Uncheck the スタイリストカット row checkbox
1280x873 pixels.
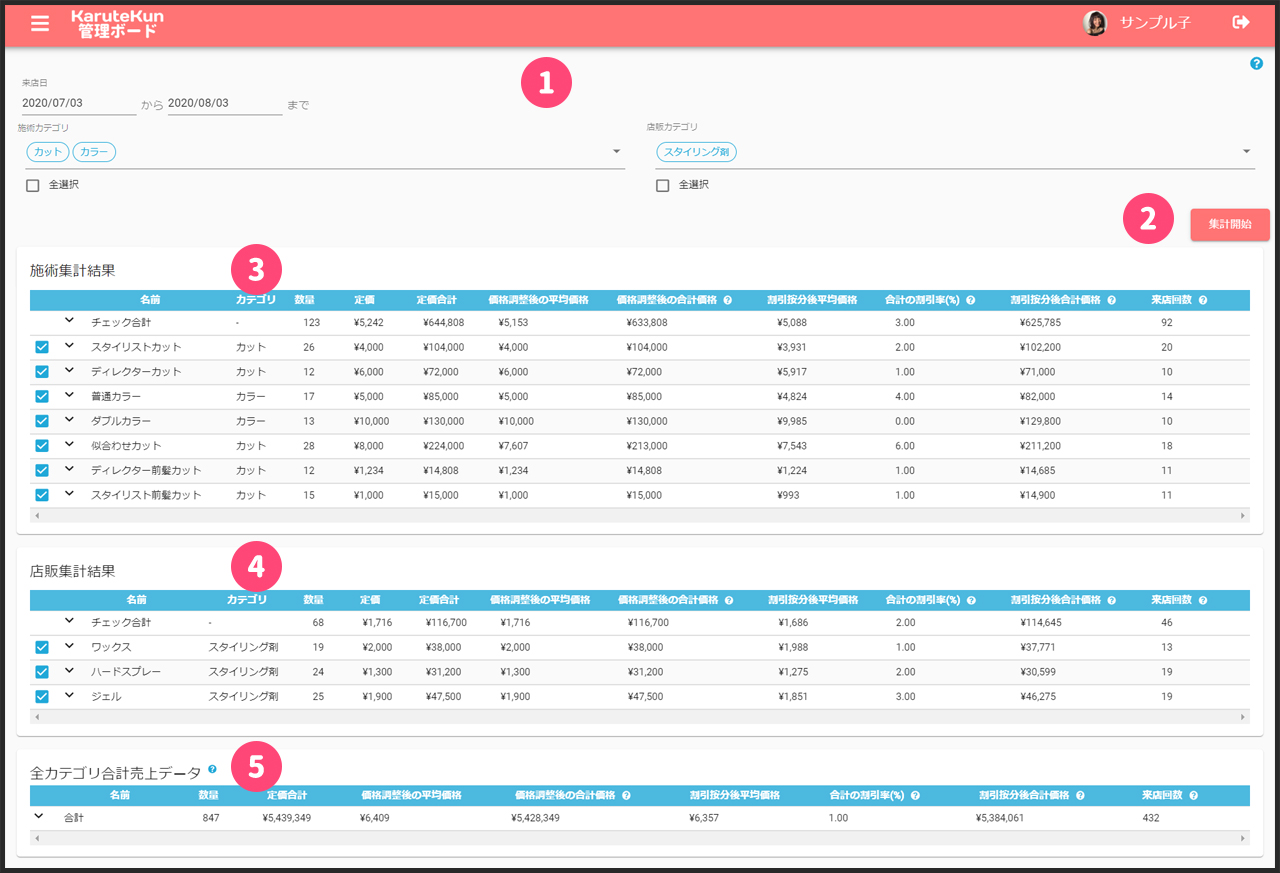click(42, 347)
